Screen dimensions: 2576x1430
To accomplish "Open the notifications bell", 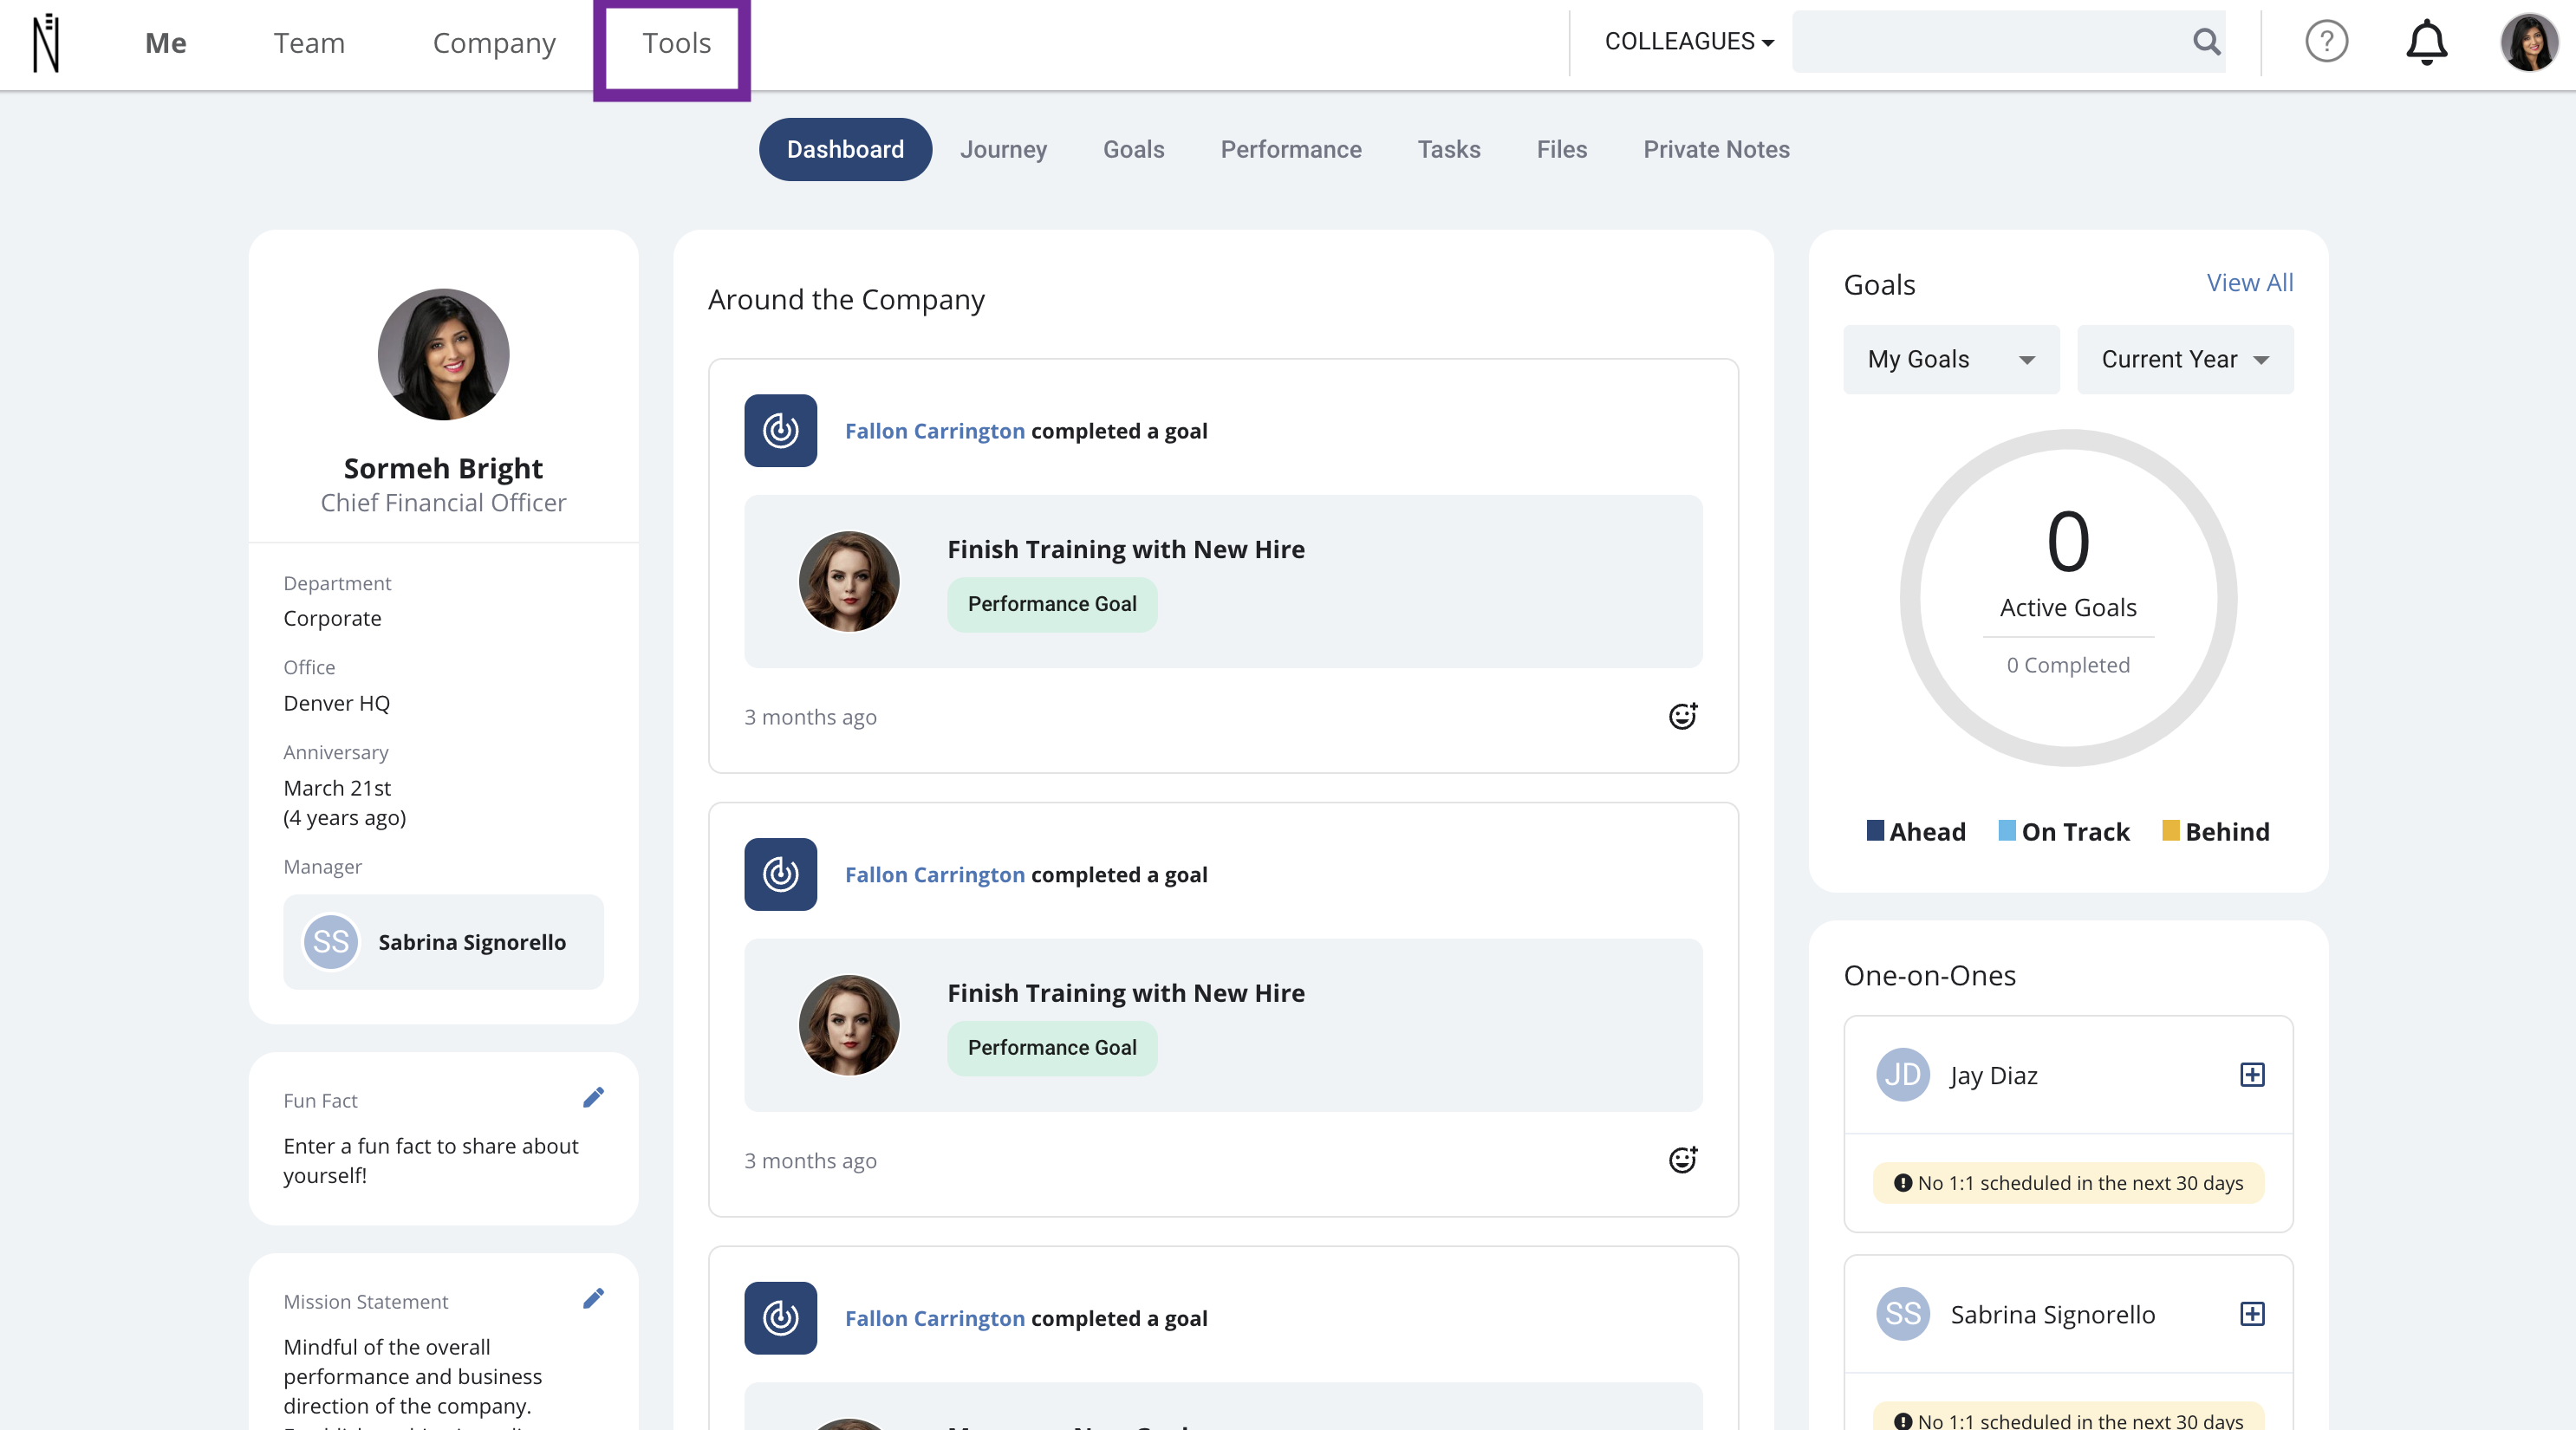I will pyautogui.click(x=2426, y=42).
